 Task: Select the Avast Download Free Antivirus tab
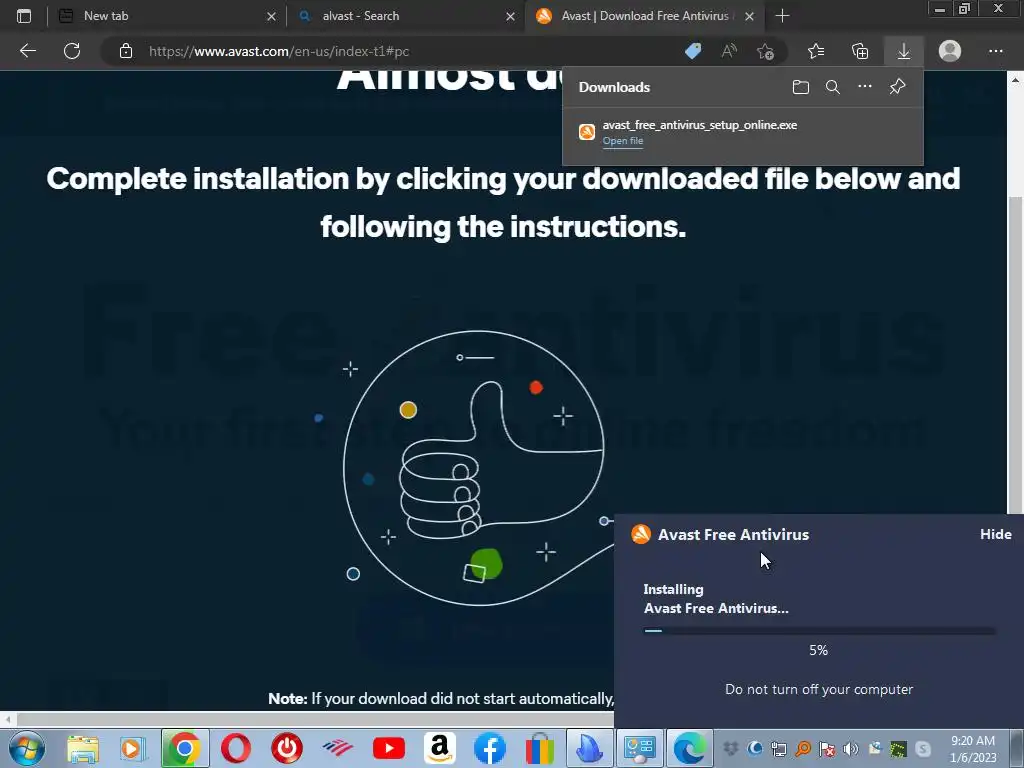click(x=645, y=16)
